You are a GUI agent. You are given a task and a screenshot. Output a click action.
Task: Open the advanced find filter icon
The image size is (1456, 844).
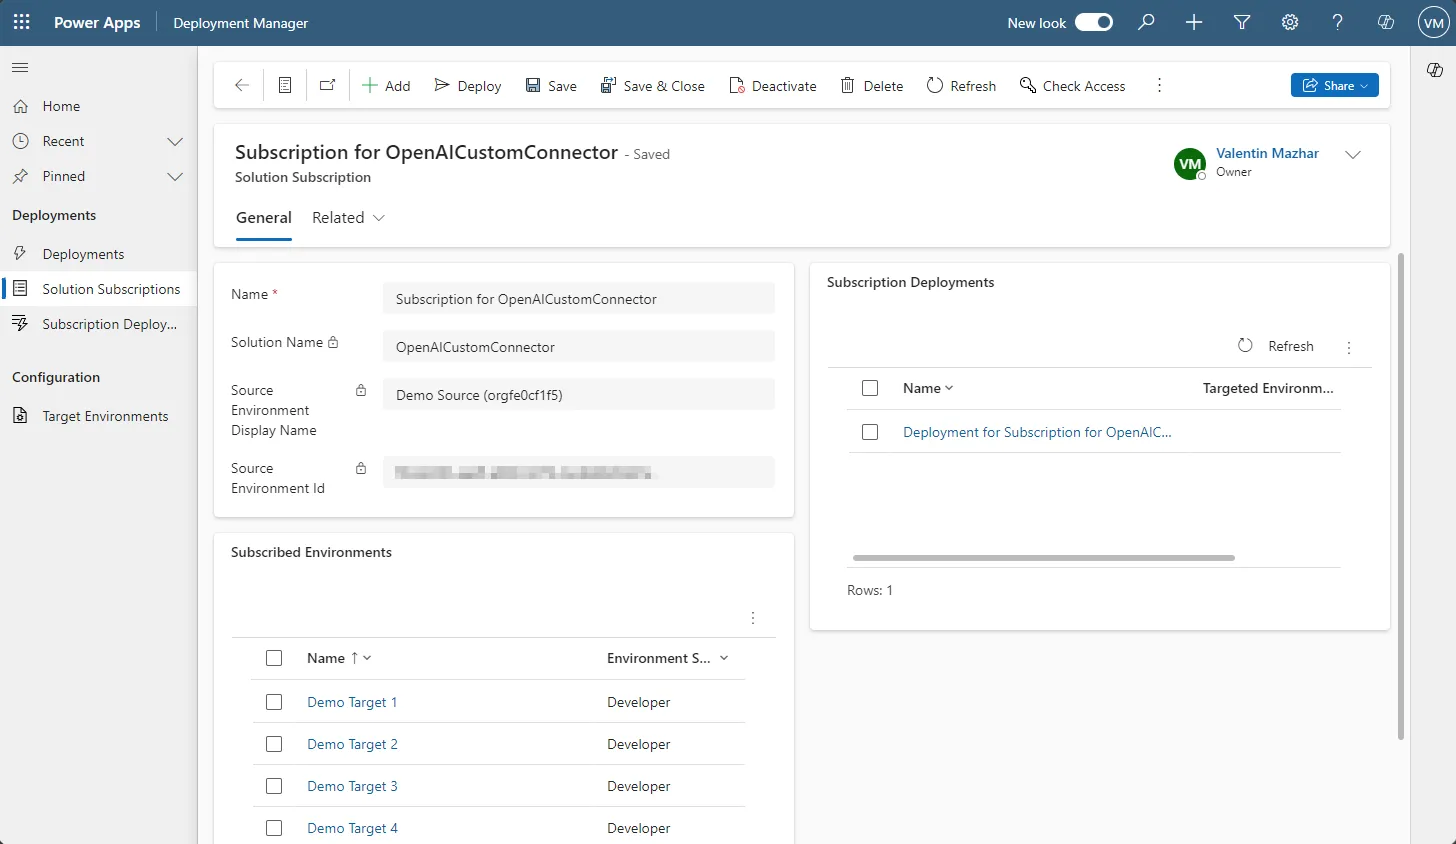point(1242,22)
